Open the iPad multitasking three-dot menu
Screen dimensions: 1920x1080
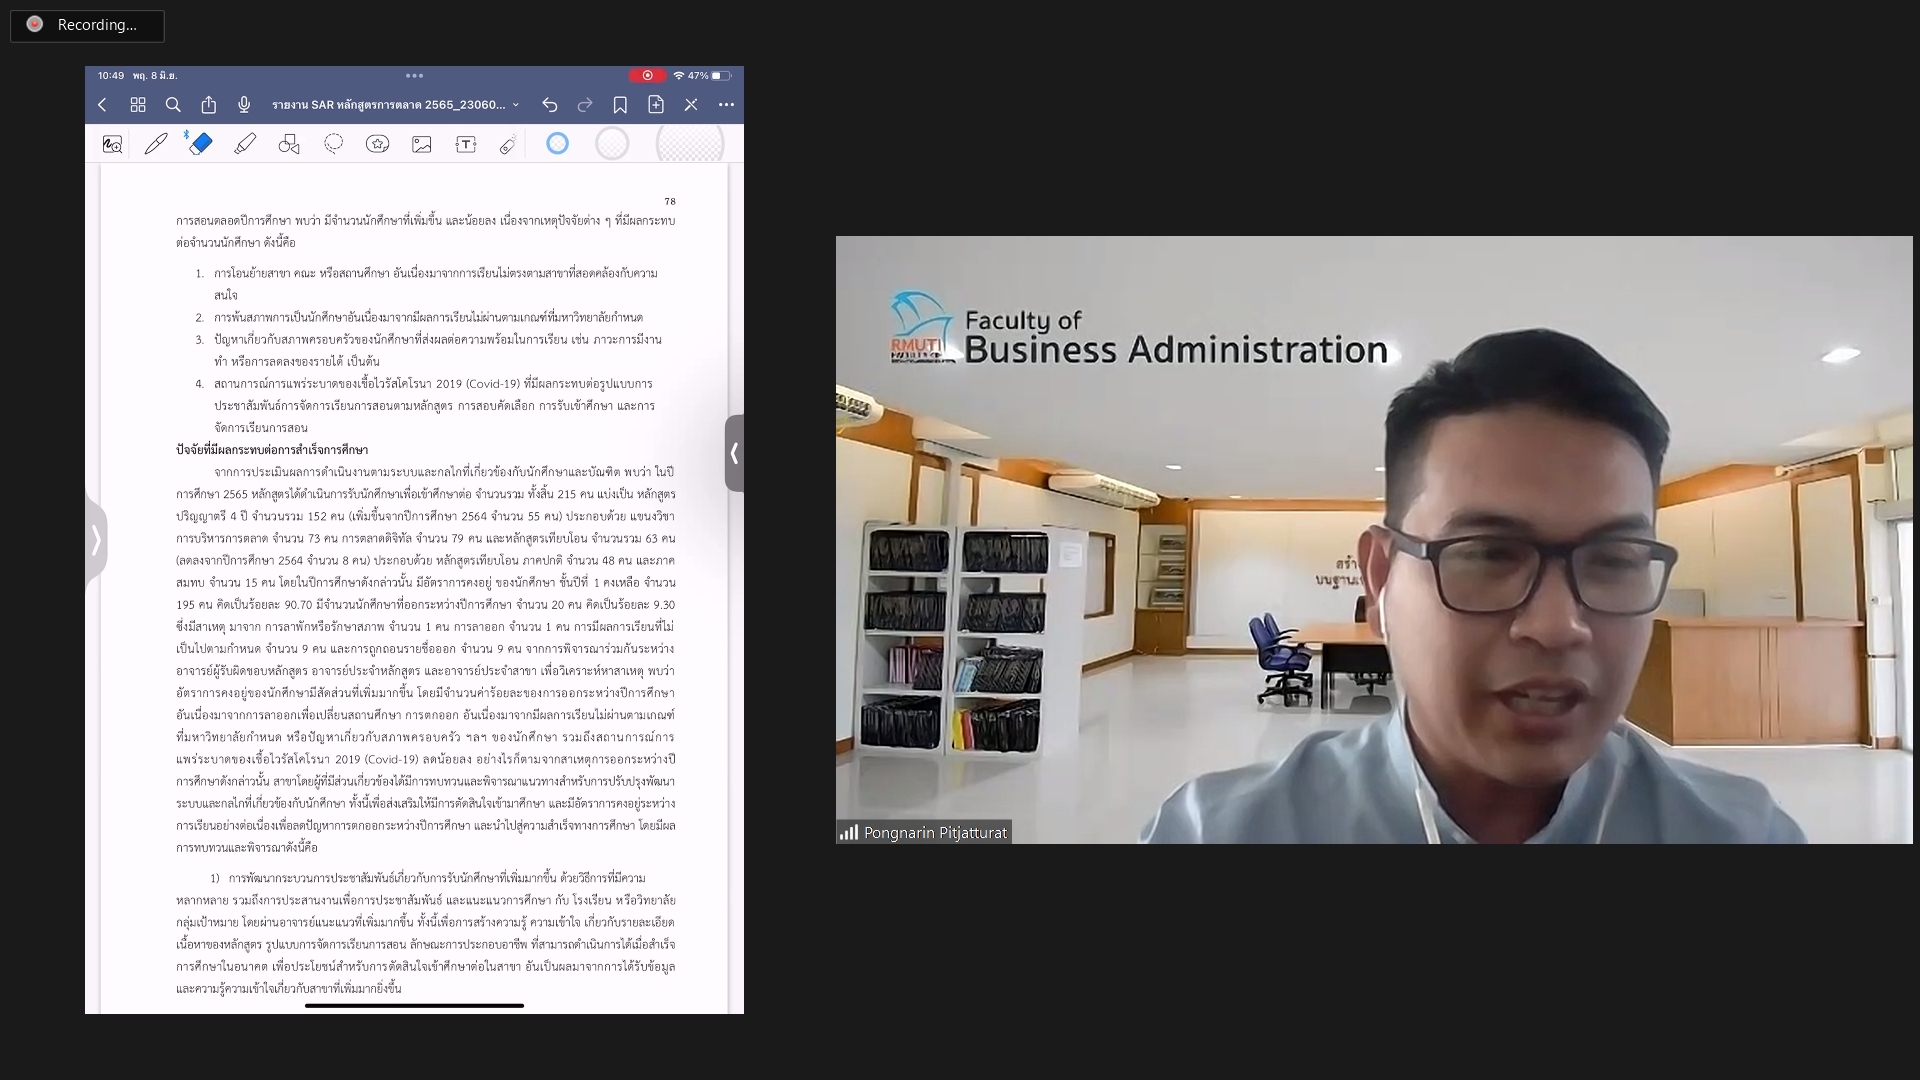[x=414, y=75]
